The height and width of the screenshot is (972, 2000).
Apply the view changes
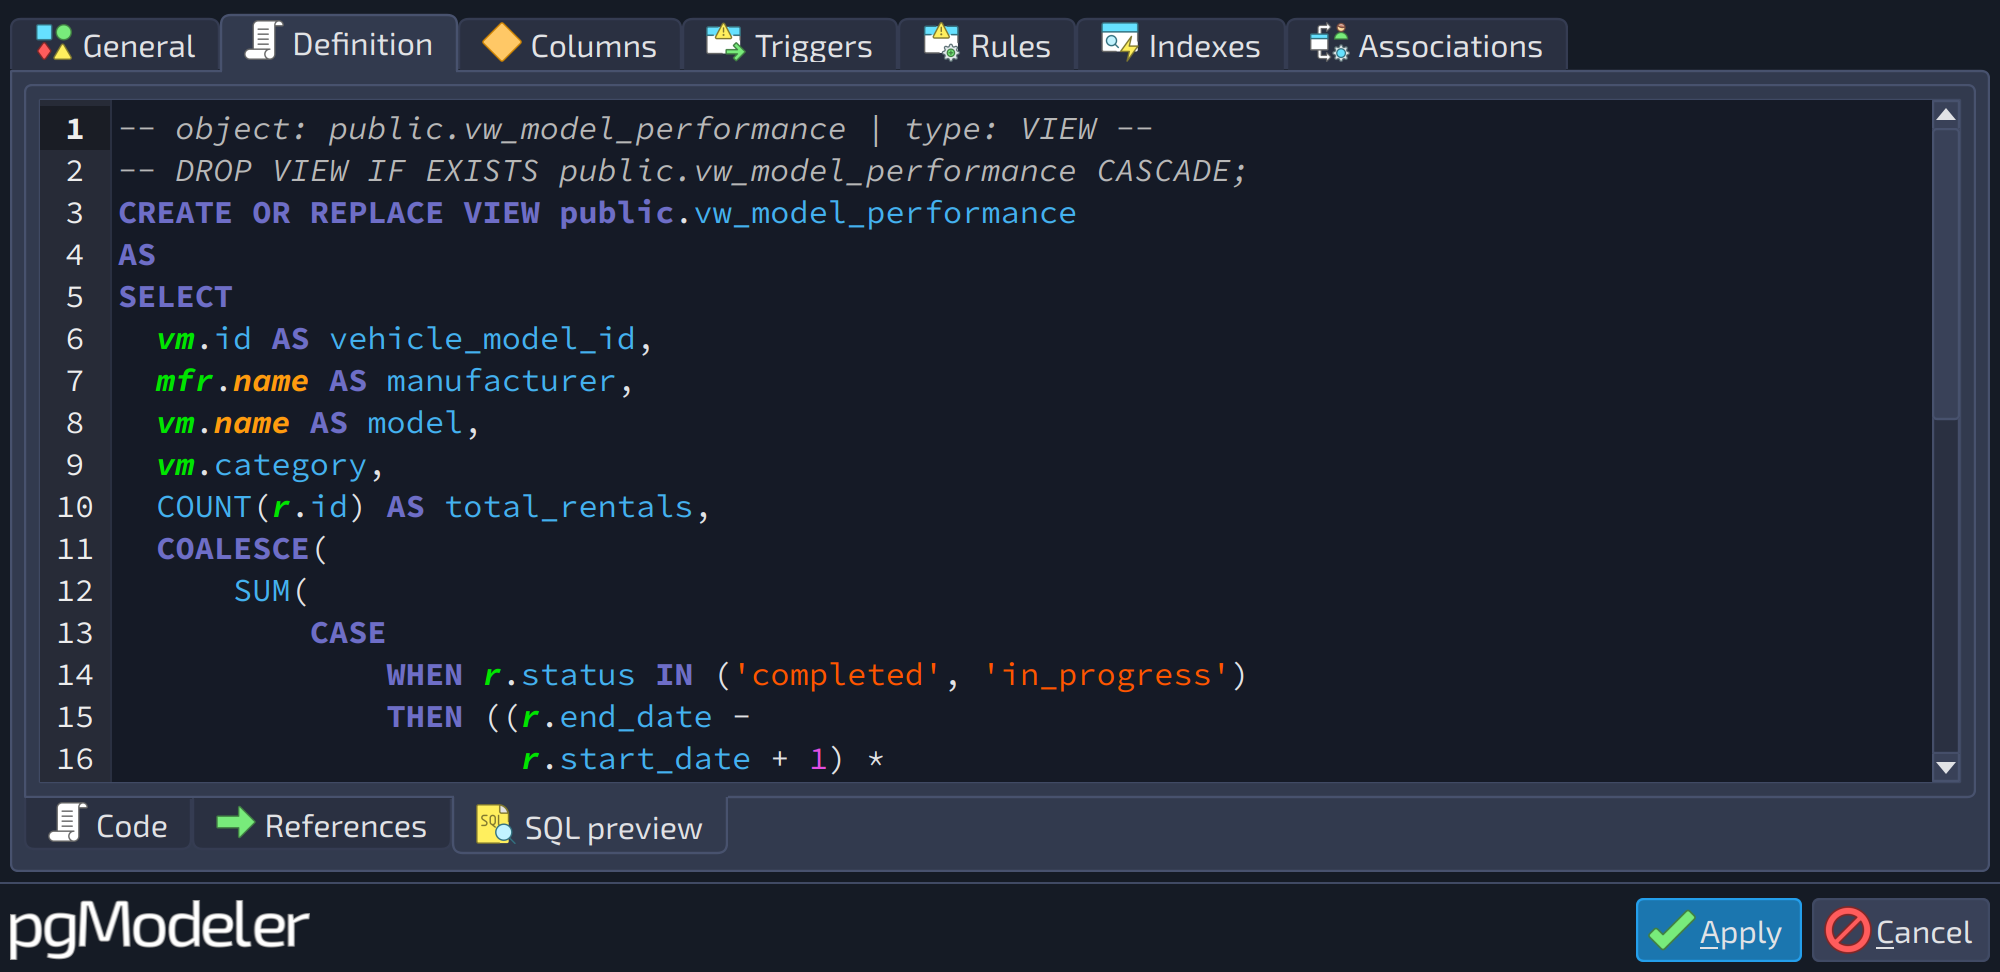tap(1718, 930)
